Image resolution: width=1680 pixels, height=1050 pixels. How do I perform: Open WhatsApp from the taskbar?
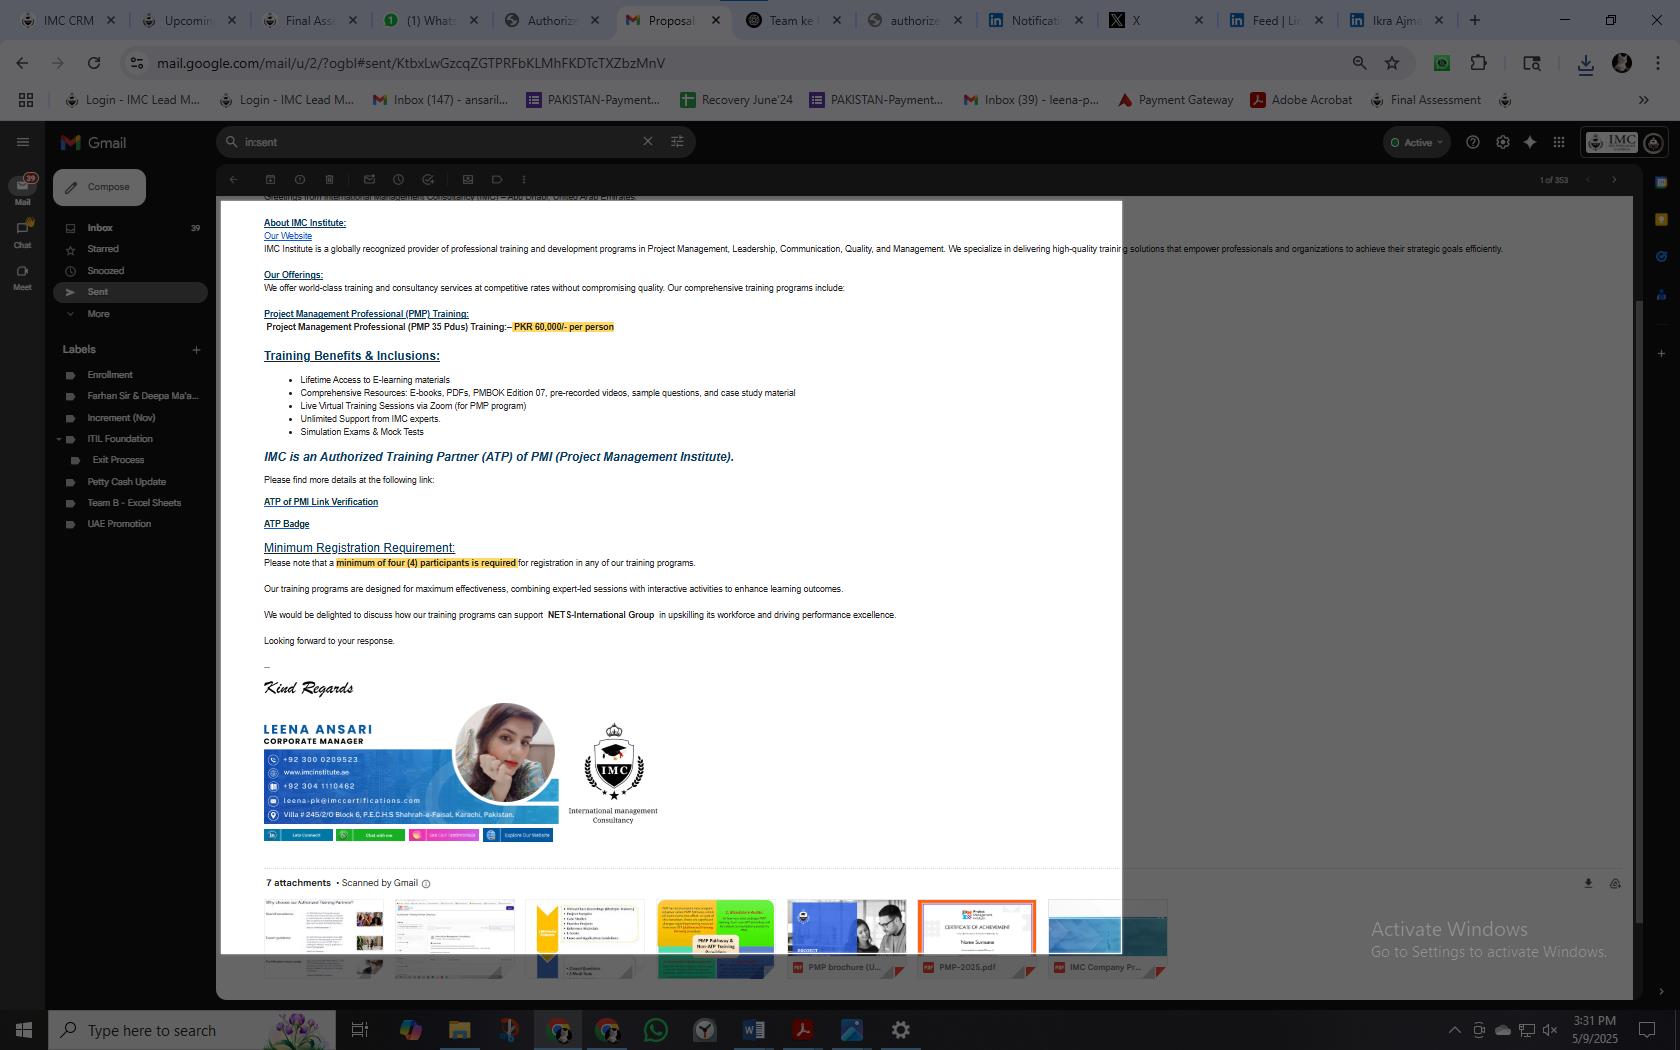656,1030
